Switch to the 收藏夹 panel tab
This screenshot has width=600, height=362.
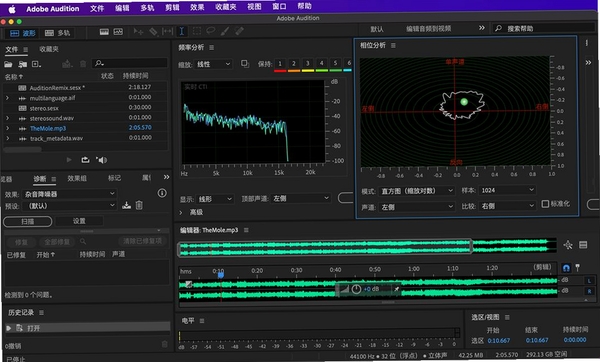pos(49,49)
